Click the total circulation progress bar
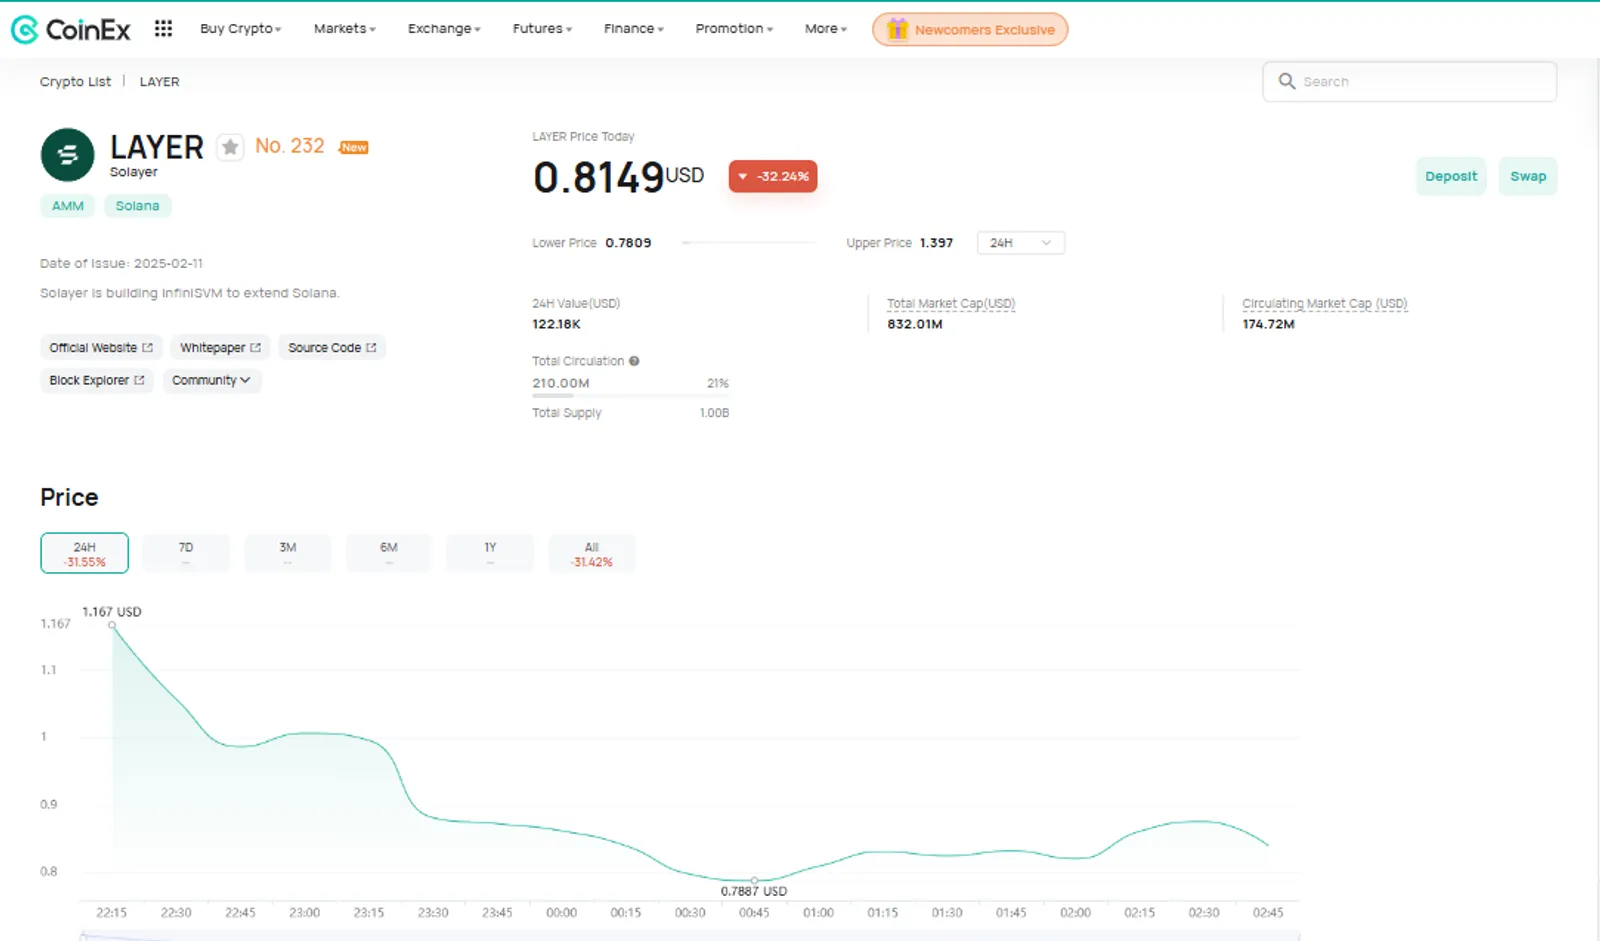1600x941 pixels. click(x=630, y=396)
